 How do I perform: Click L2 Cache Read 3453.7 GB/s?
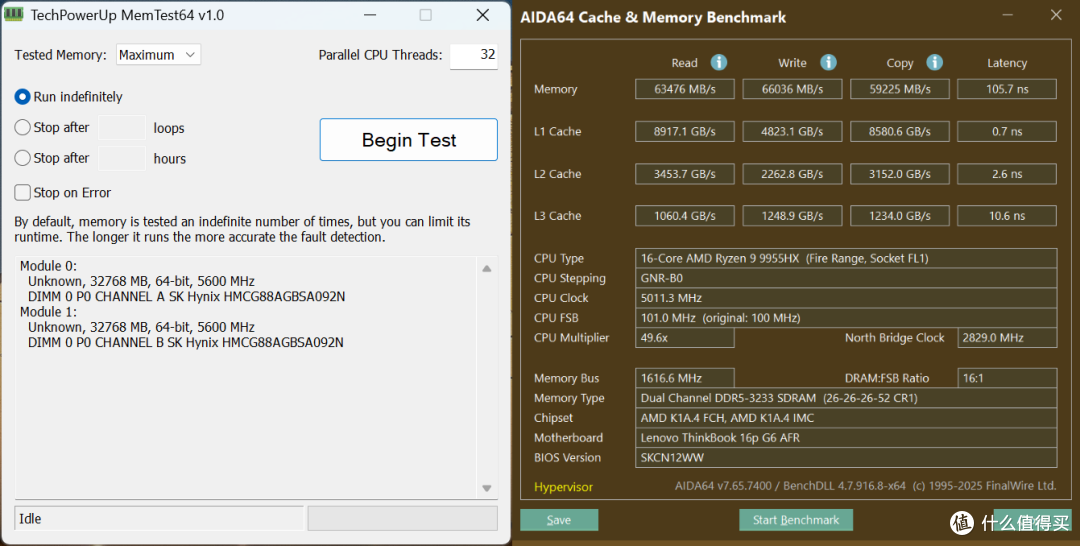(685, 174)
